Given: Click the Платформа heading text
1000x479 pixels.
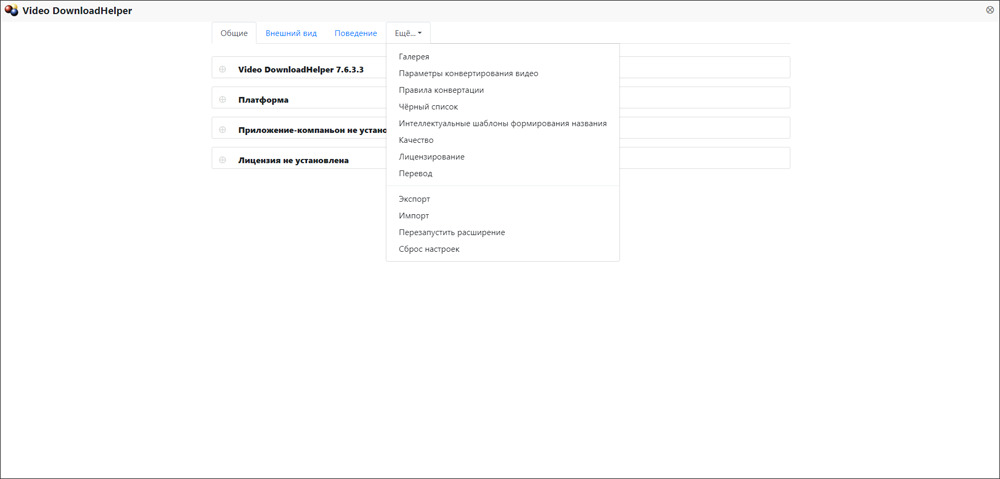Looking at the screenshot, I should click(x=263, y=99).
